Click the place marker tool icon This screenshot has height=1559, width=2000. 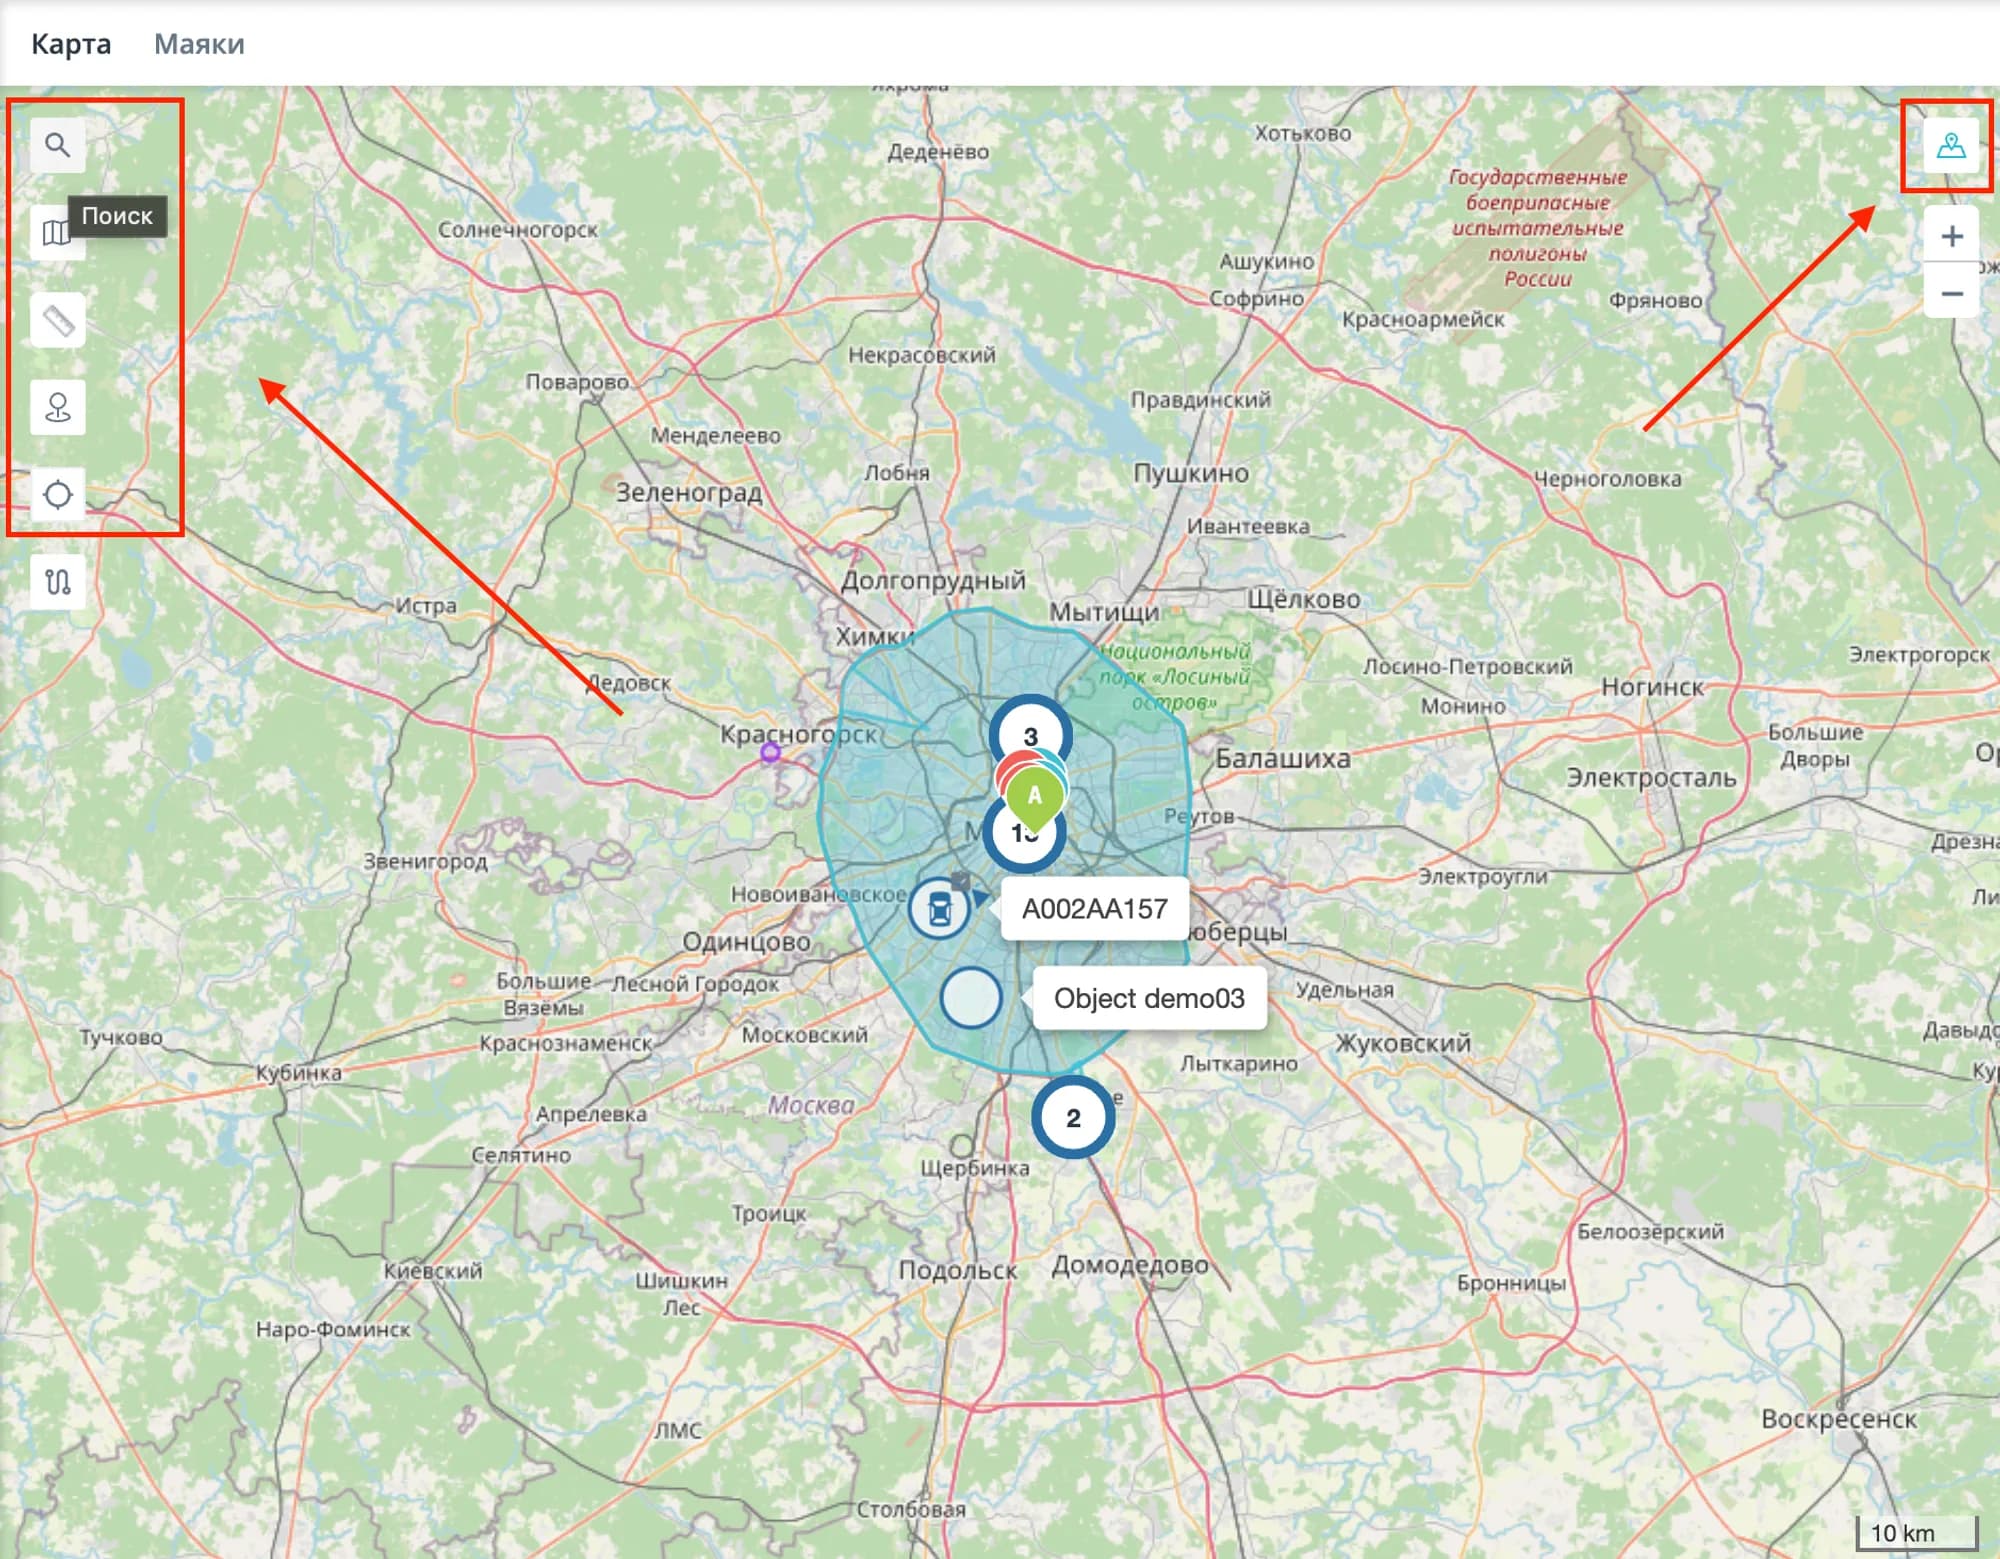coord(58,408)
